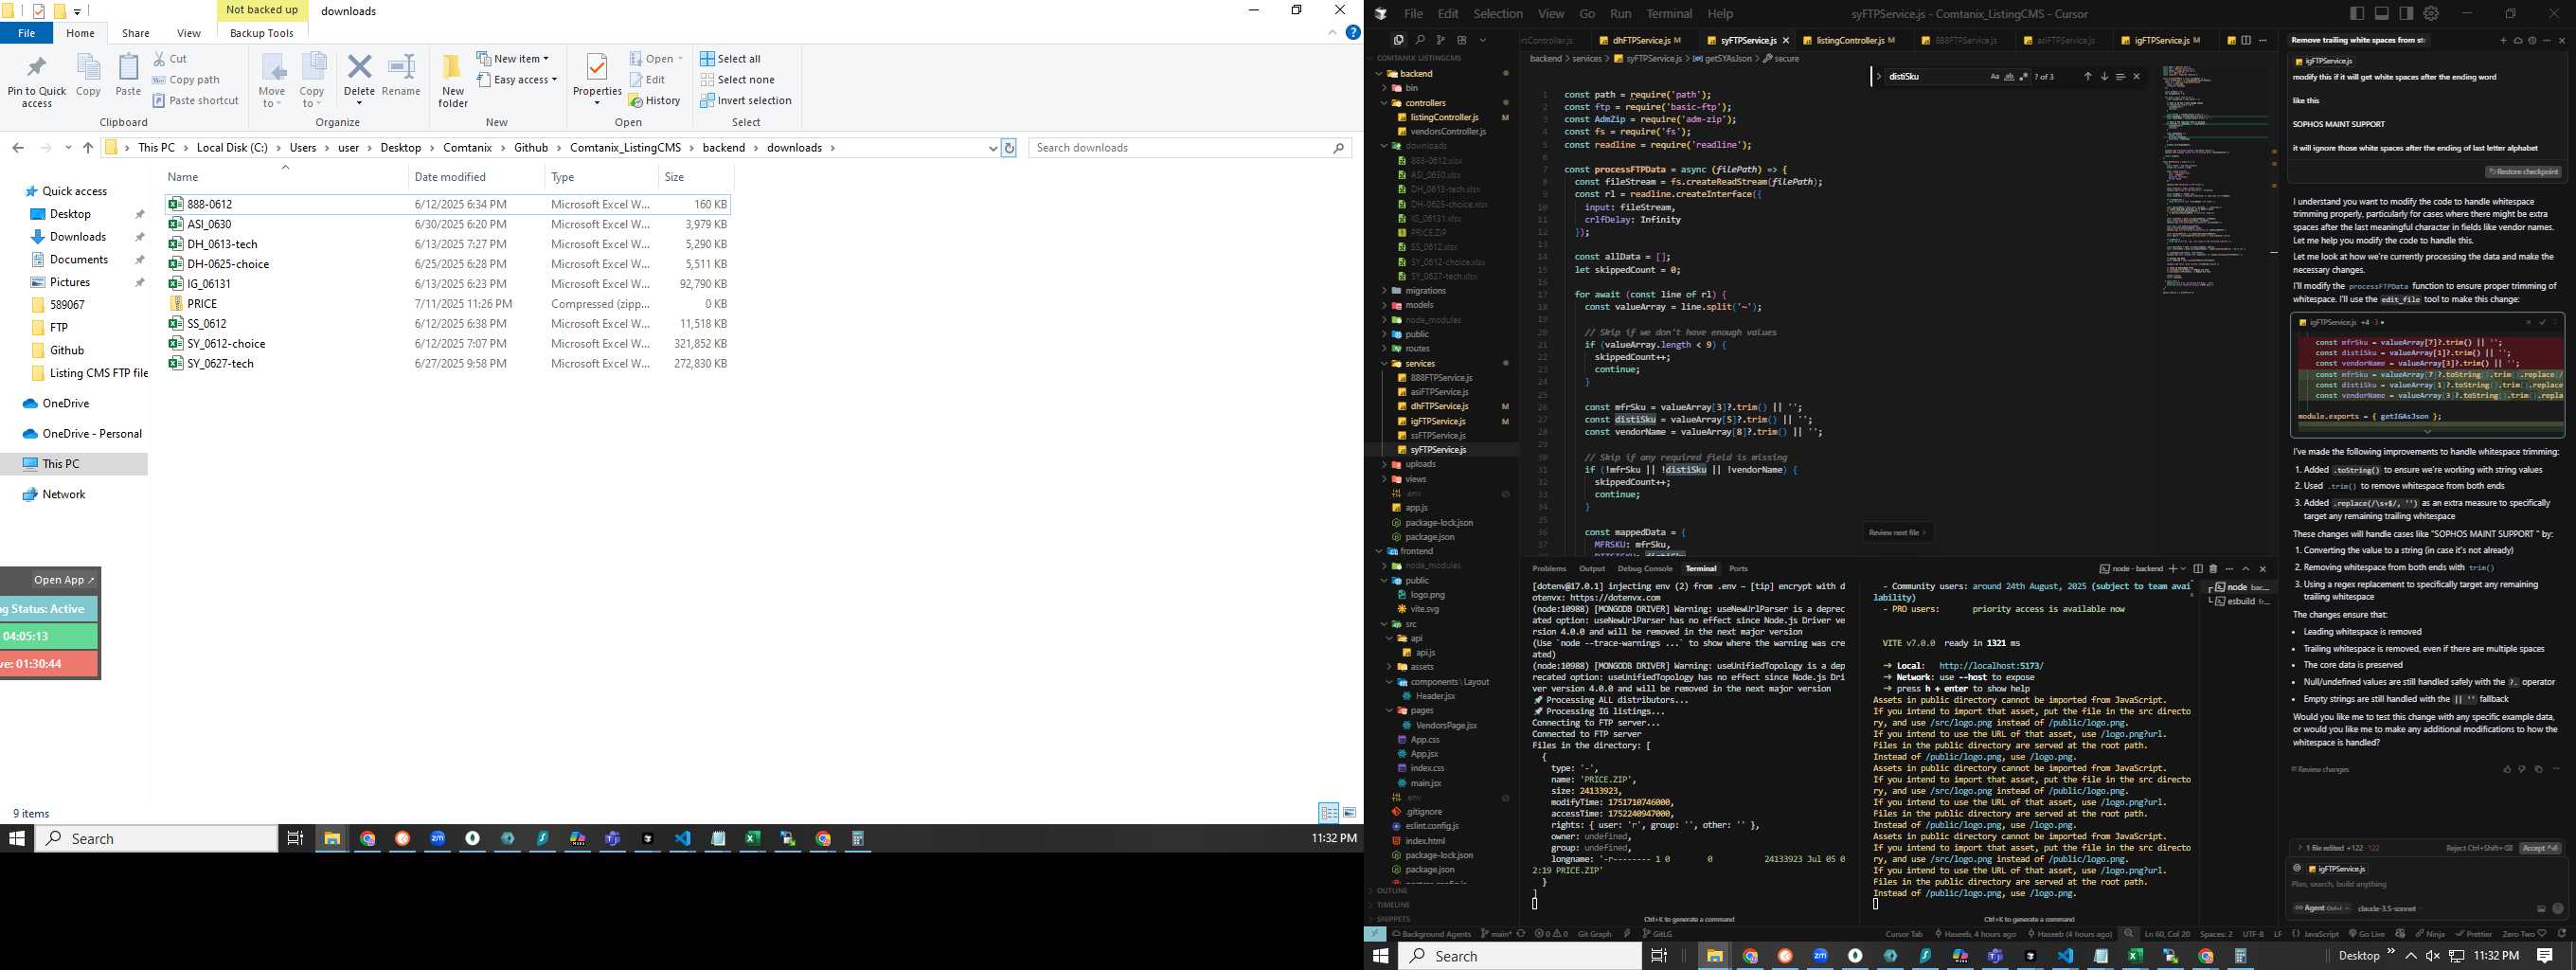
Task: Click Restore checkpoint in chat
Action: pos(2524,172)
